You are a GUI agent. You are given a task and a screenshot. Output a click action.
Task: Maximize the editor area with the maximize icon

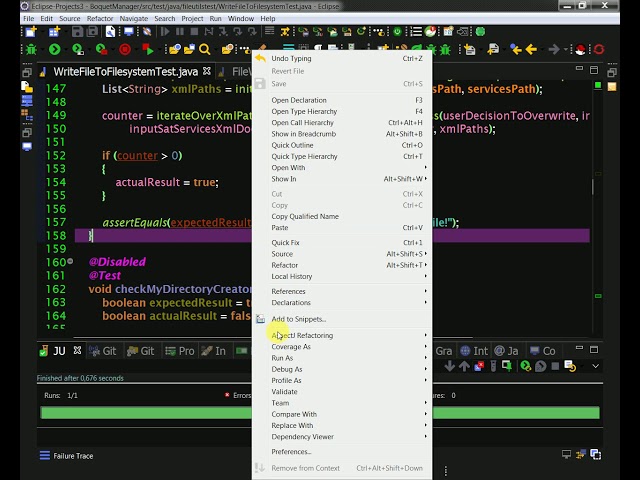click(594, 70)
